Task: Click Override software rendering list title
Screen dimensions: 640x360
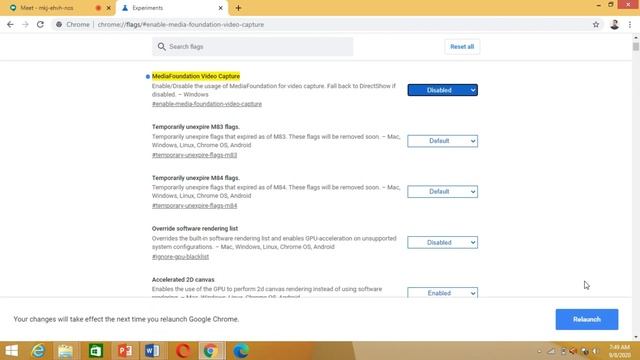Action: click(195, 229)
